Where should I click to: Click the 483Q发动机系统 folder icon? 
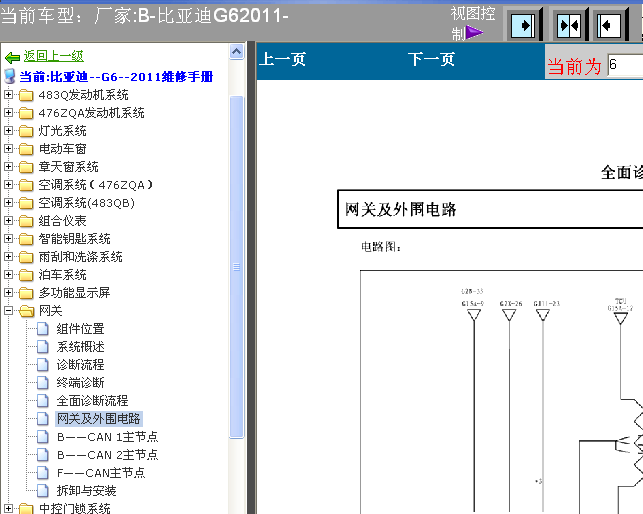tap(26, 95)
